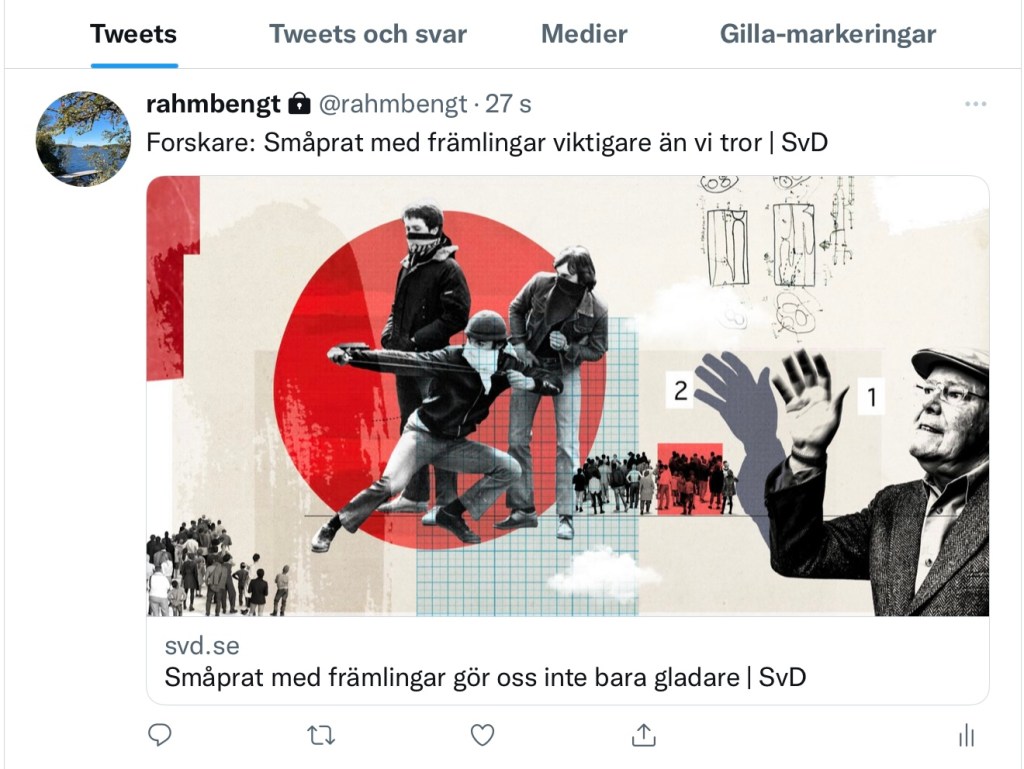
Task: Open article title Småprat med främlingar gör oss
Action: click(x=485, y=678)
